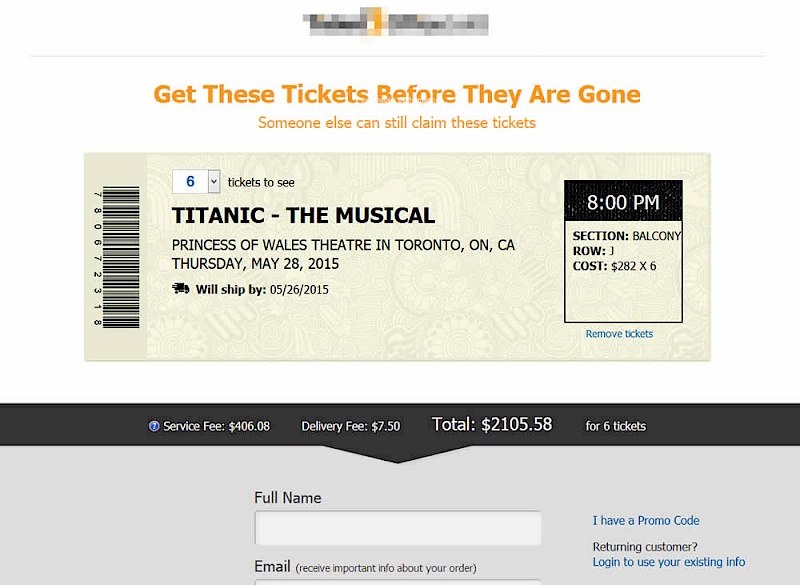Click the Princess of Wales Theatre venue line

[343, 245]
